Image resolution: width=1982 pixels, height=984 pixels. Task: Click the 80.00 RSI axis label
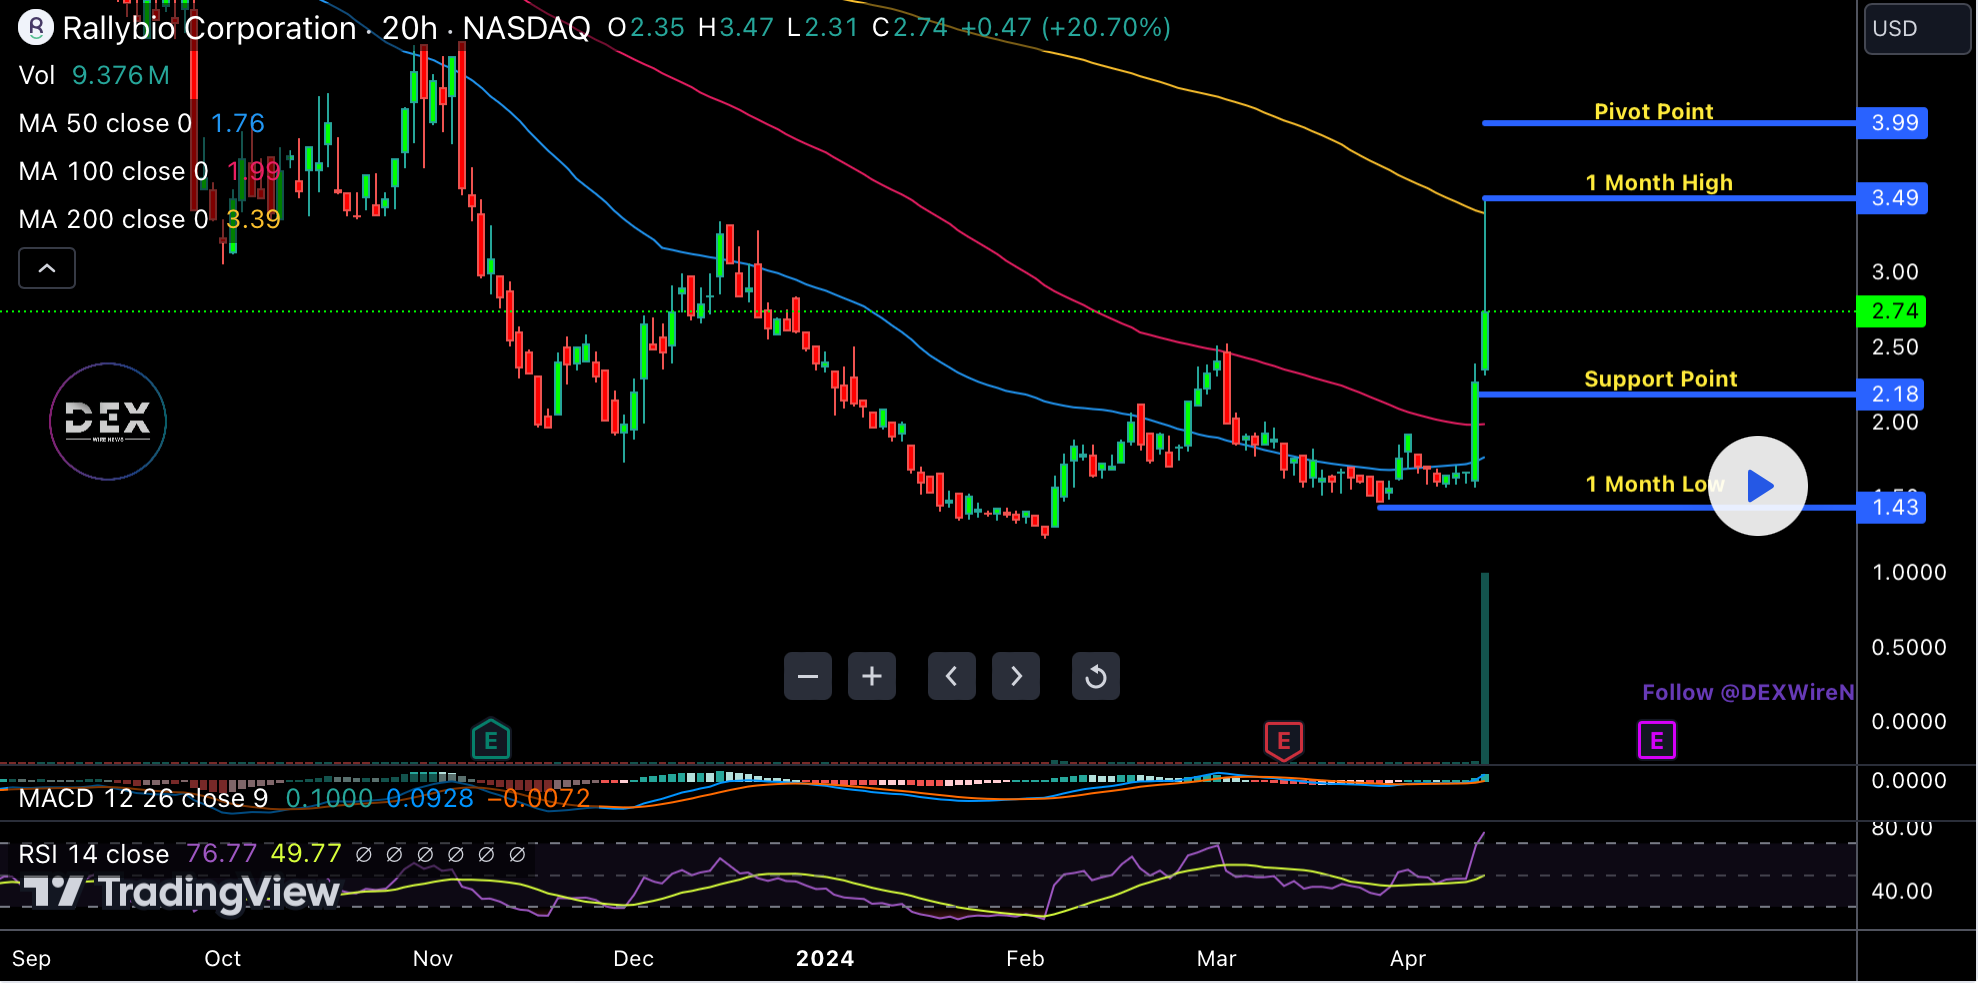[1902, 829]
